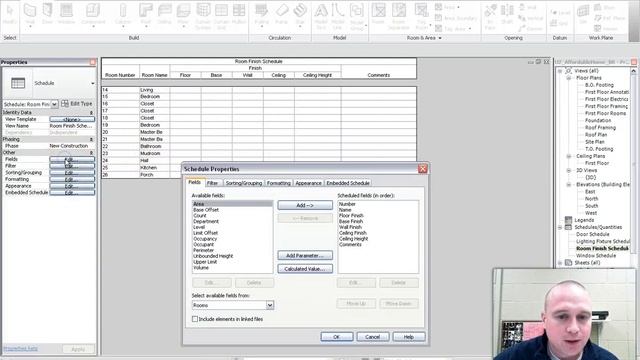Click Edit Type in Properties panel

(77, 104)
